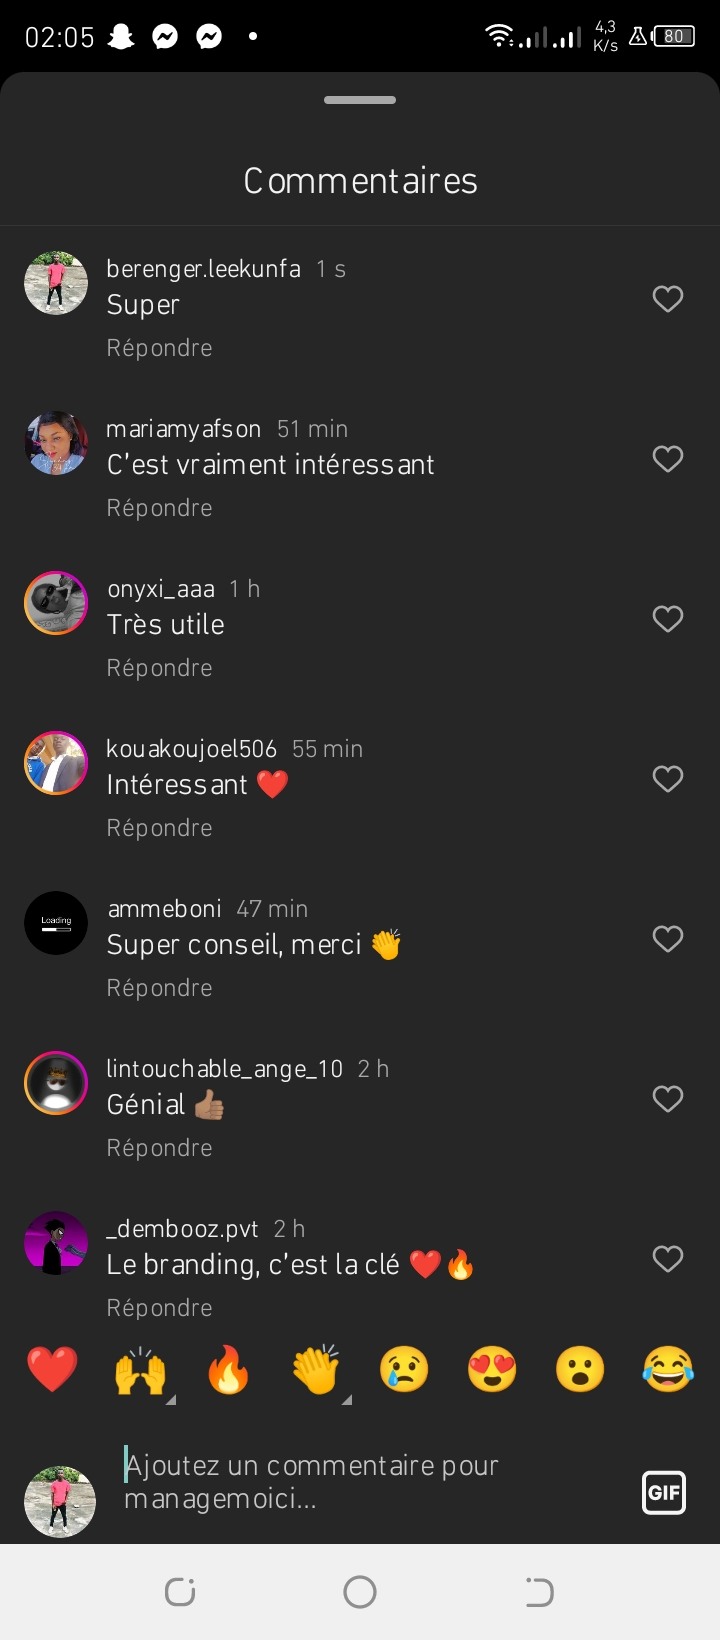Insert the surprised face emoji

[580, 1369]
